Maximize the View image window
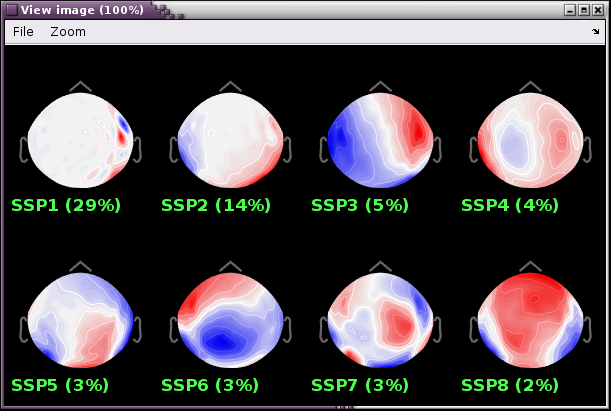 click(x=584, y=10)
